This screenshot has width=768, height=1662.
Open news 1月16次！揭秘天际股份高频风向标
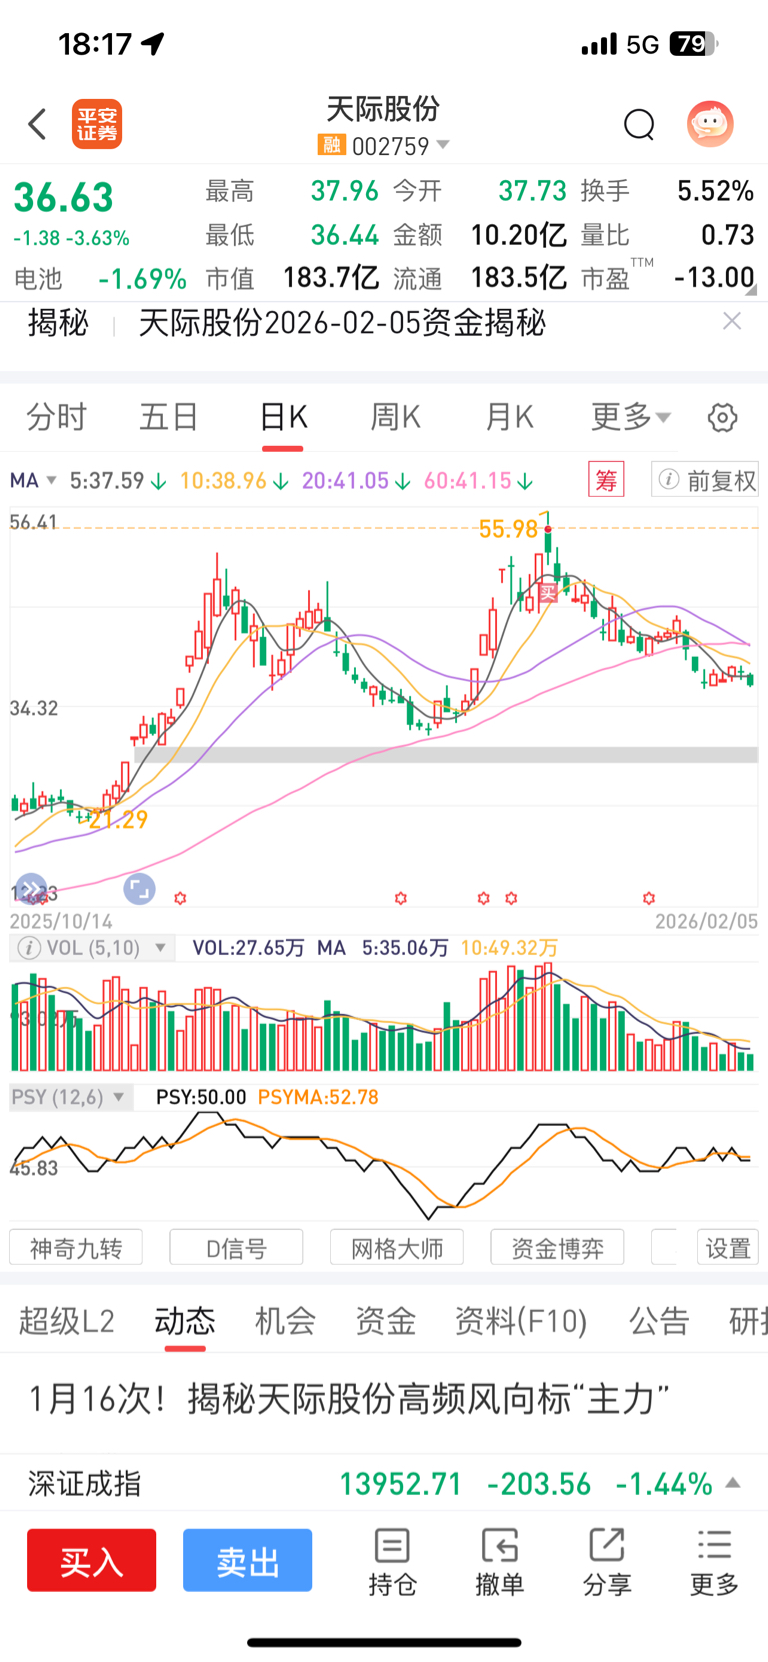(349, 1399)
